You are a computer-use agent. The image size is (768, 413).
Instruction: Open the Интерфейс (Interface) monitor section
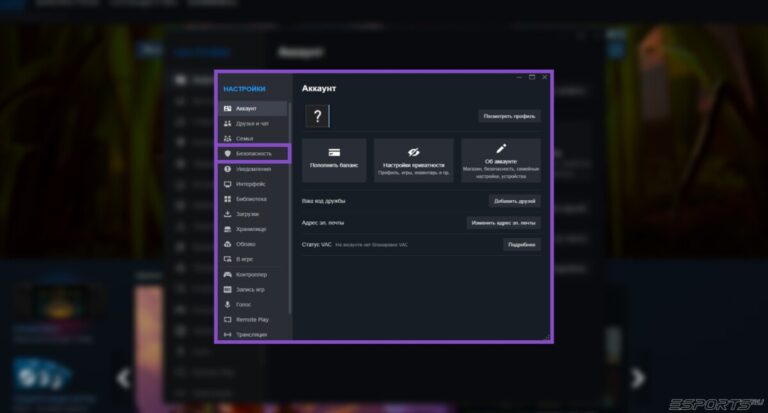[251, 184]
